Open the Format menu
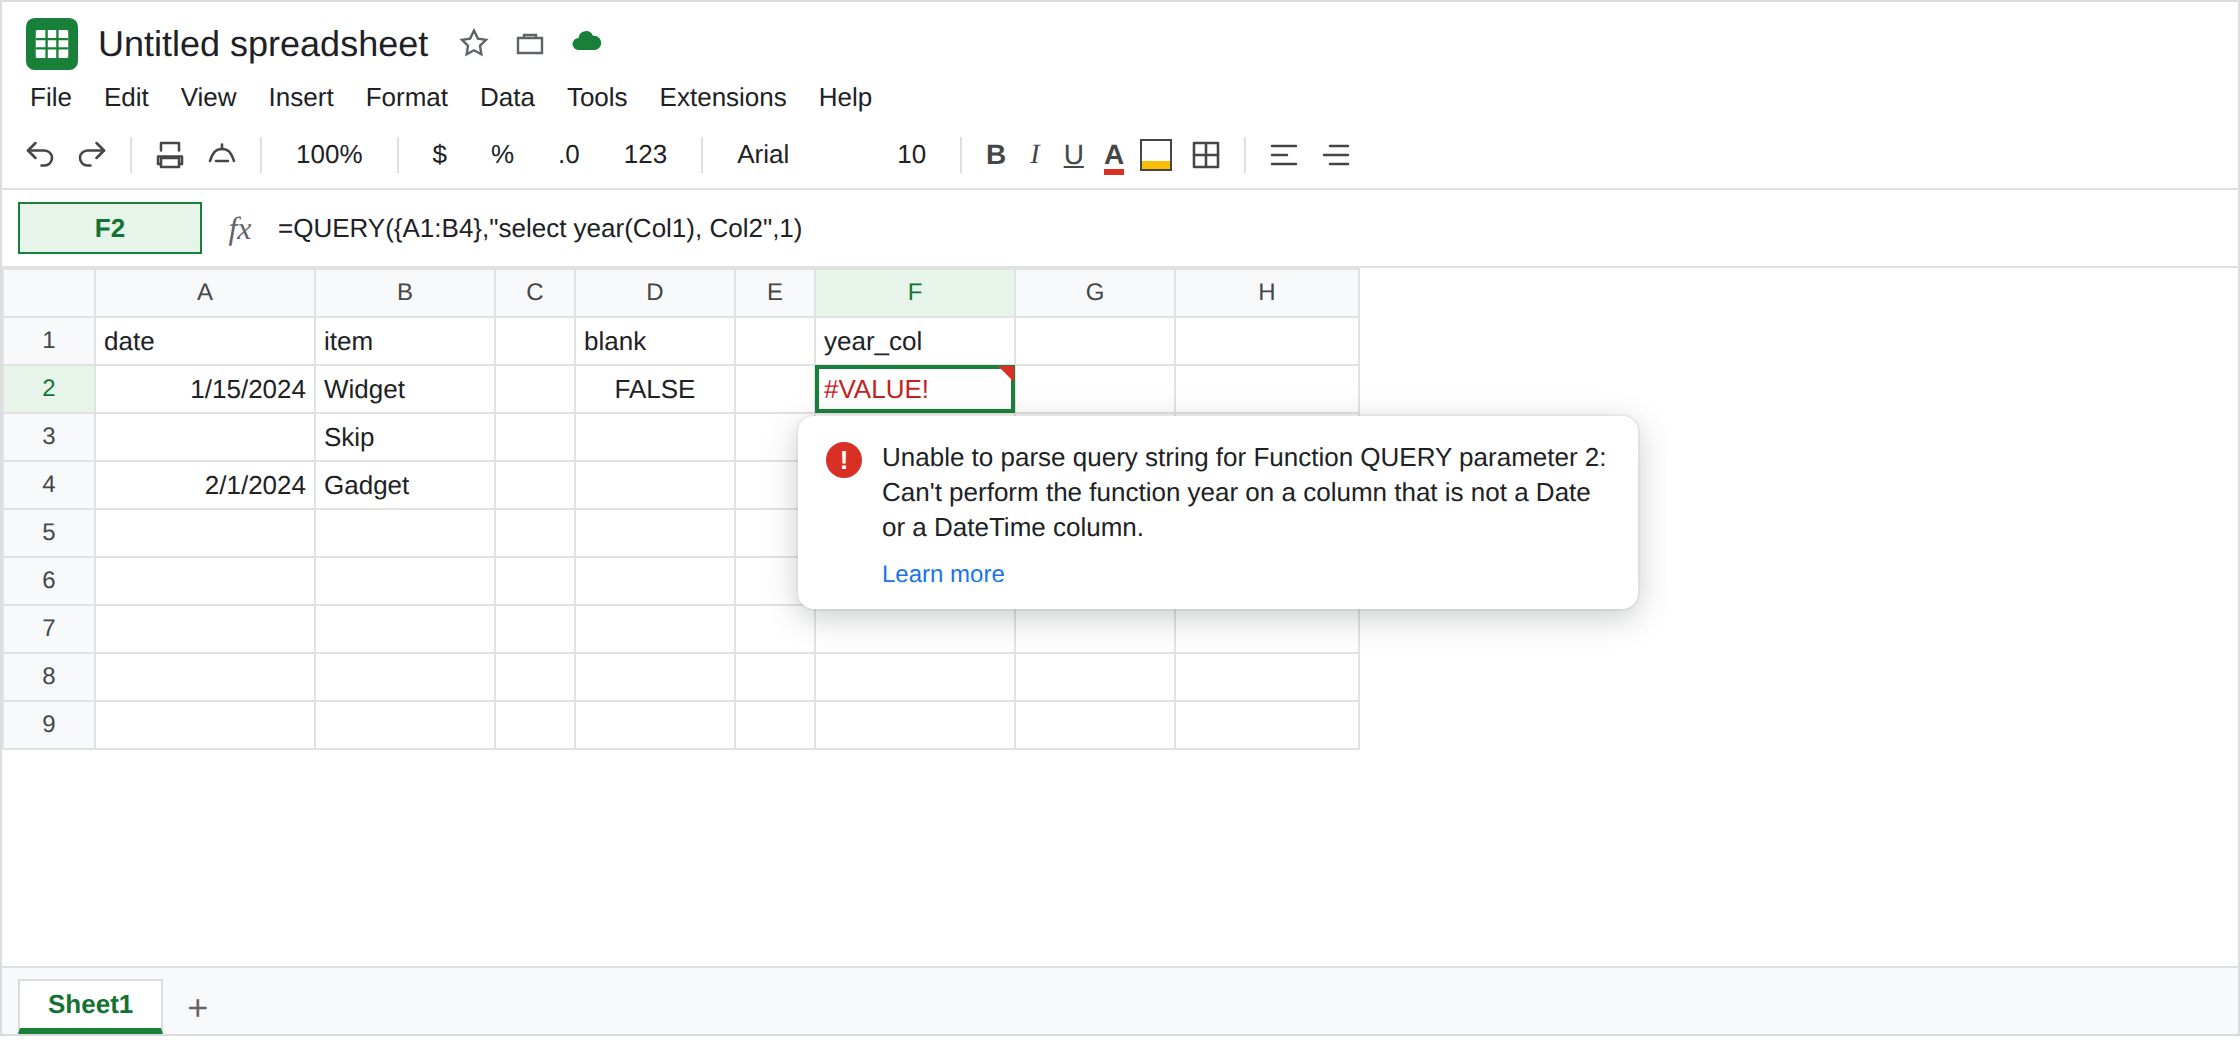 [407, 97]
